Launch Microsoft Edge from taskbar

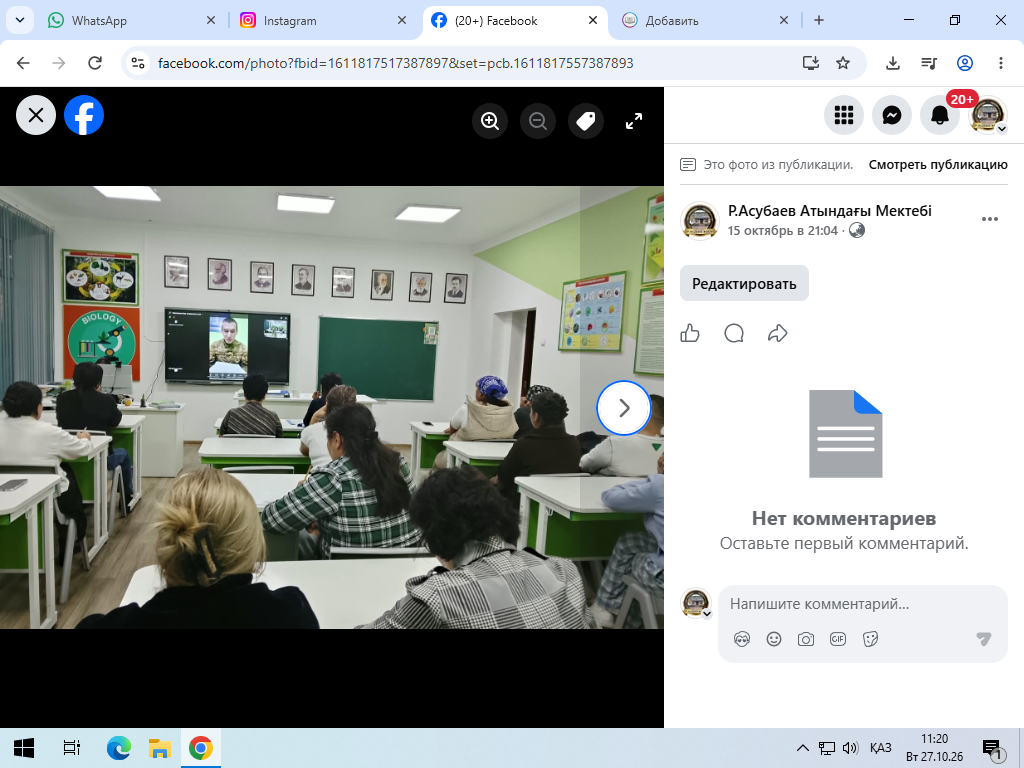118,748
